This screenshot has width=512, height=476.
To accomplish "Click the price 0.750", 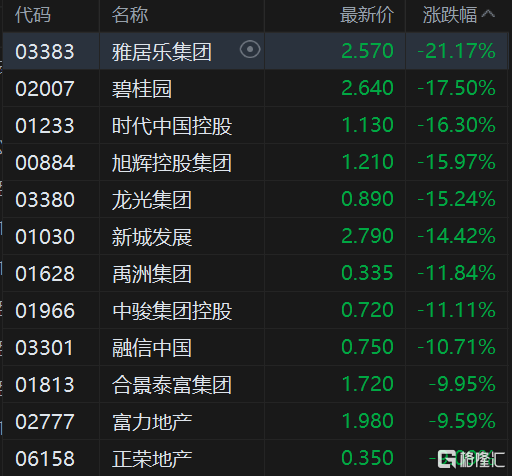I will (x=367, y=347).
